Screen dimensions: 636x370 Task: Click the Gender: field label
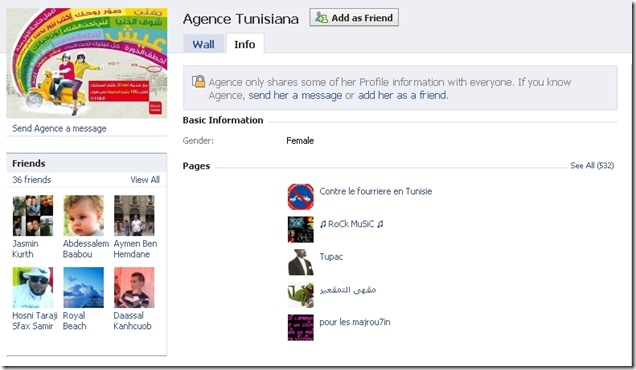[198, 141]
